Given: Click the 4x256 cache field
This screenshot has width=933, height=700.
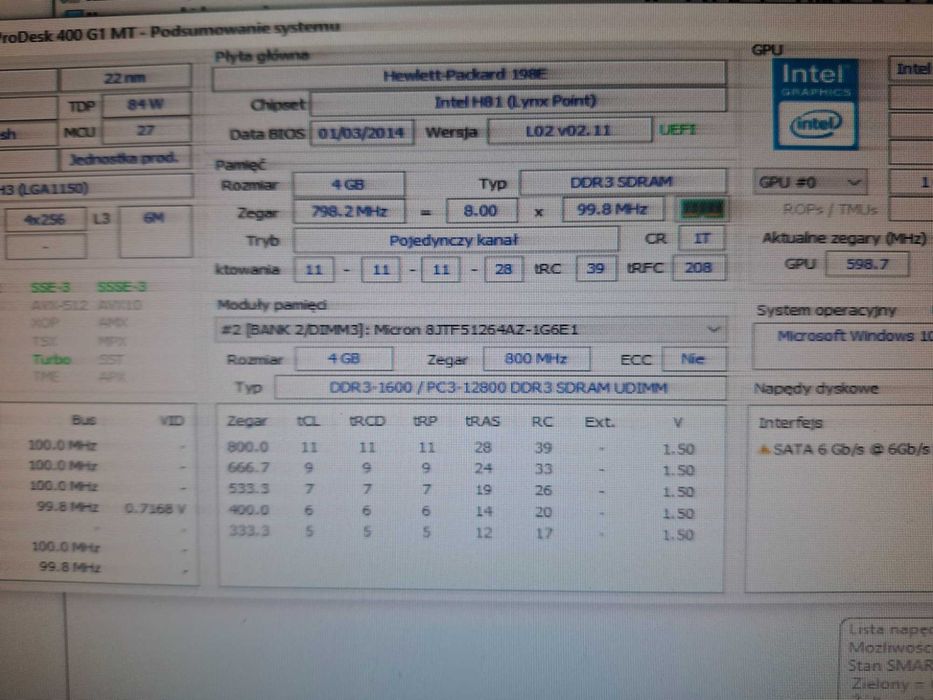Looking at the screenshot, I should tap(46, 220).
